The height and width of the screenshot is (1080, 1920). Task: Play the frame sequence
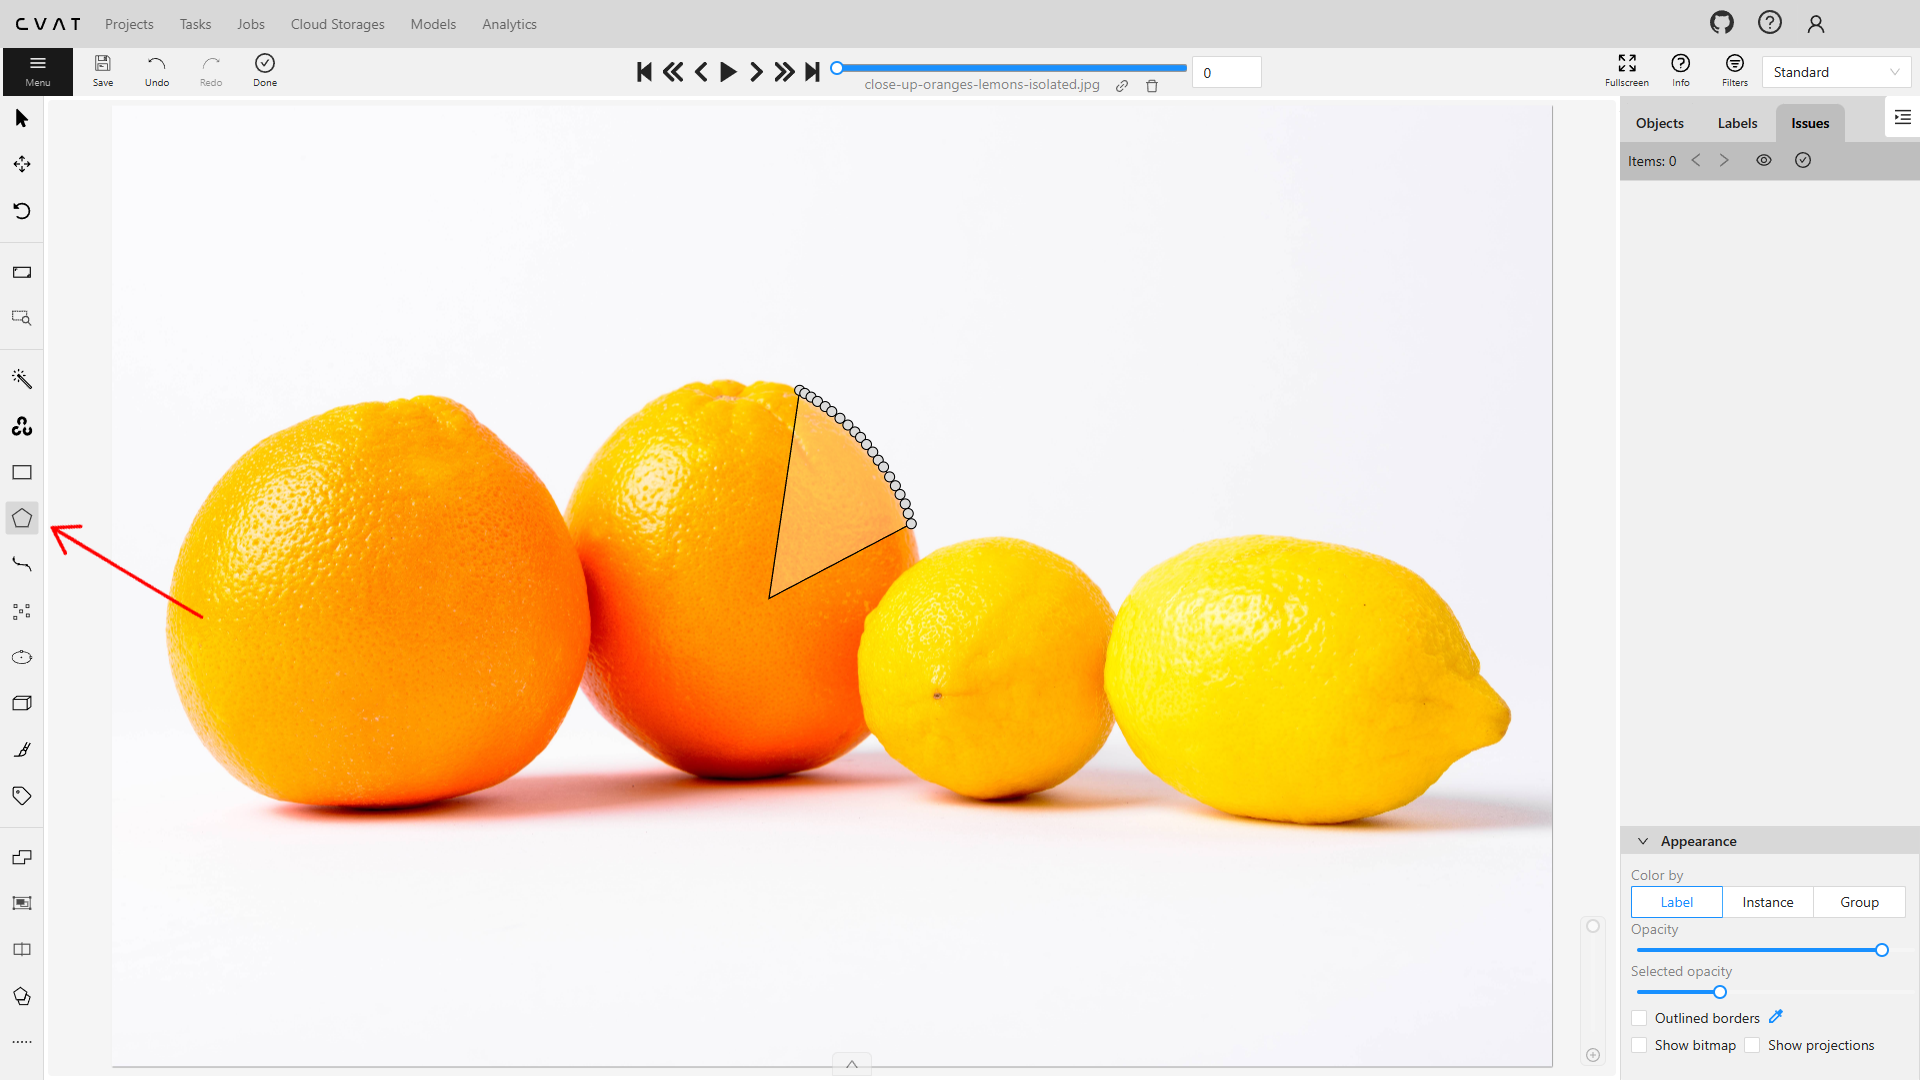pos(729,72)
